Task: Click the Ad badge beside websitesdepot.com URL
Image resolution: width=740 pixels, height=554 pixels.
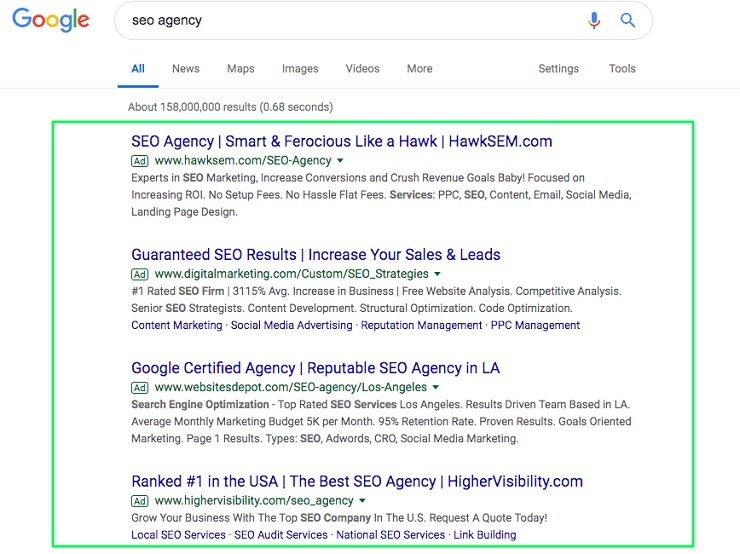Action: pyautogui.click(x=140, y=387)
